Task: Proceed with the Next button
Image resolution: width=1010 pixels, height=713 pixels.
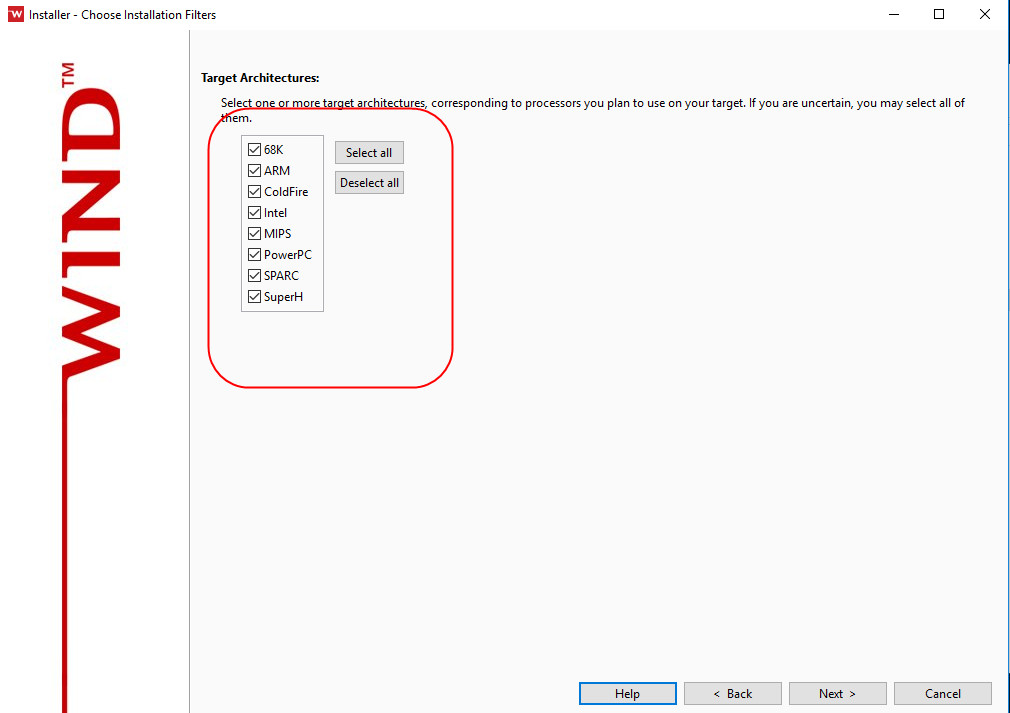Action: click(x=837, y=693)
